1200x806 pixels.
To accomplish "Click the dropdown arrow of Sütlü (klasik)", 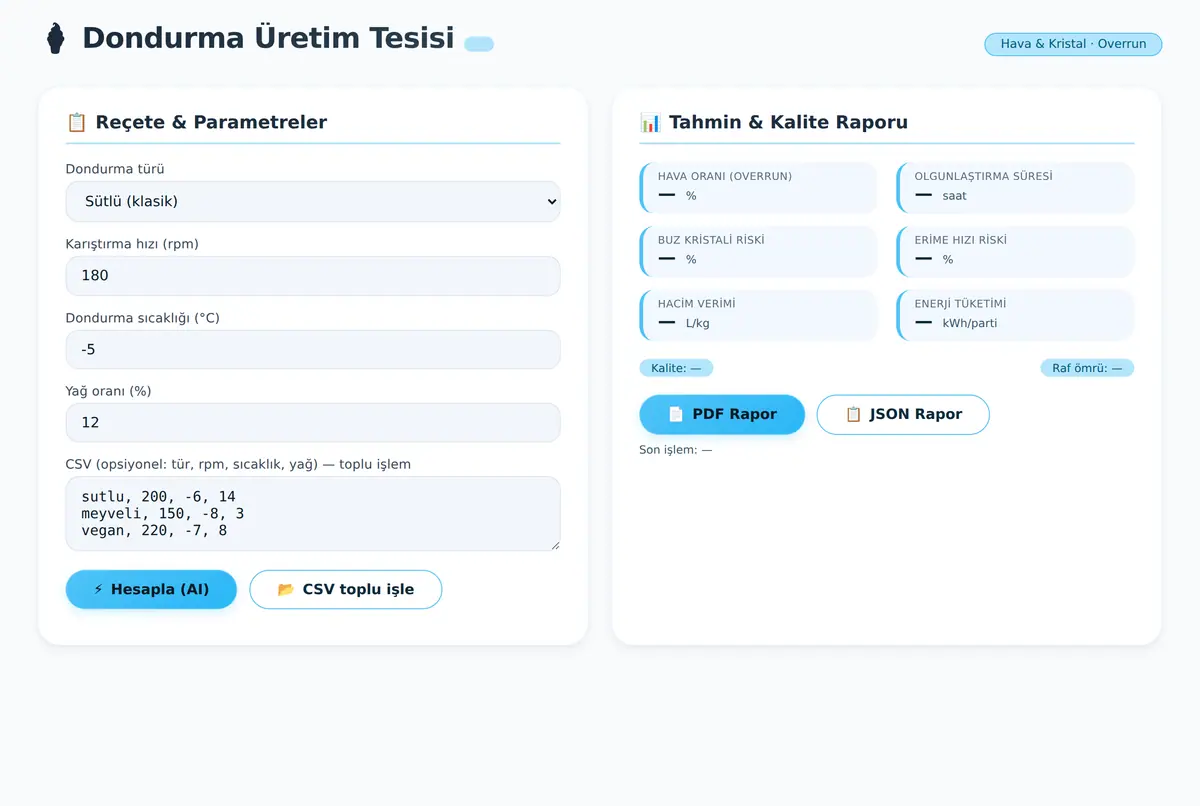I will click(x=549, y=201).
